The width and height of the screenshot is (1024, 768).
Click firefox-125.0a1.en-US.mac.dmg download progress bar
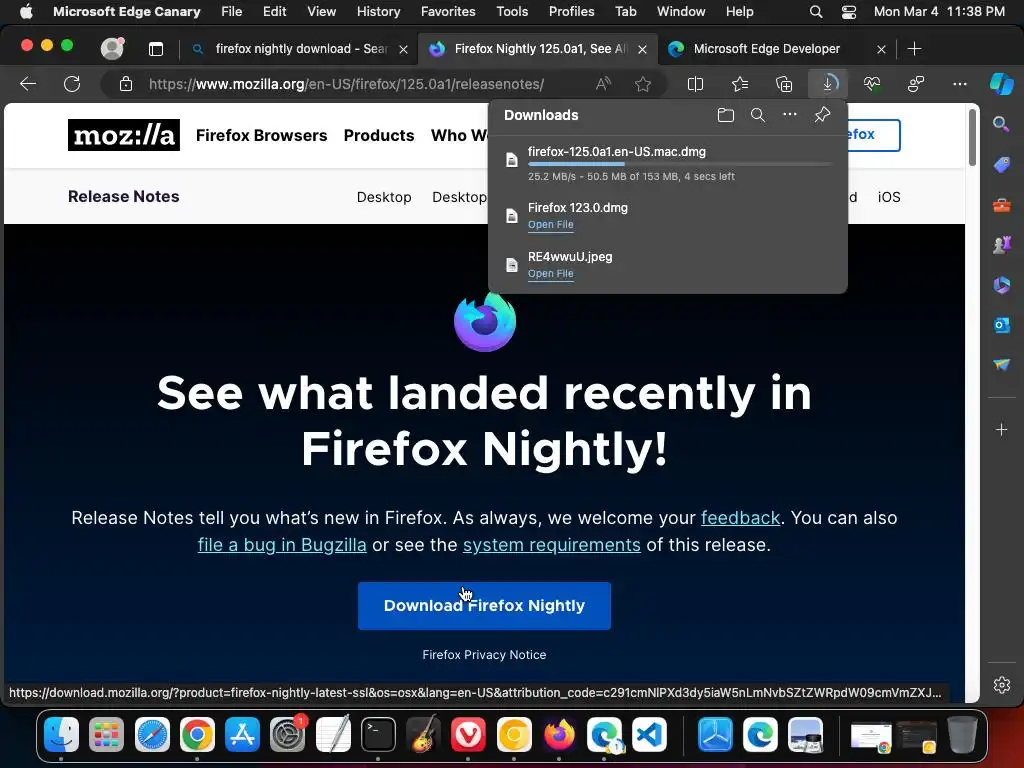[x=680, y=164]
